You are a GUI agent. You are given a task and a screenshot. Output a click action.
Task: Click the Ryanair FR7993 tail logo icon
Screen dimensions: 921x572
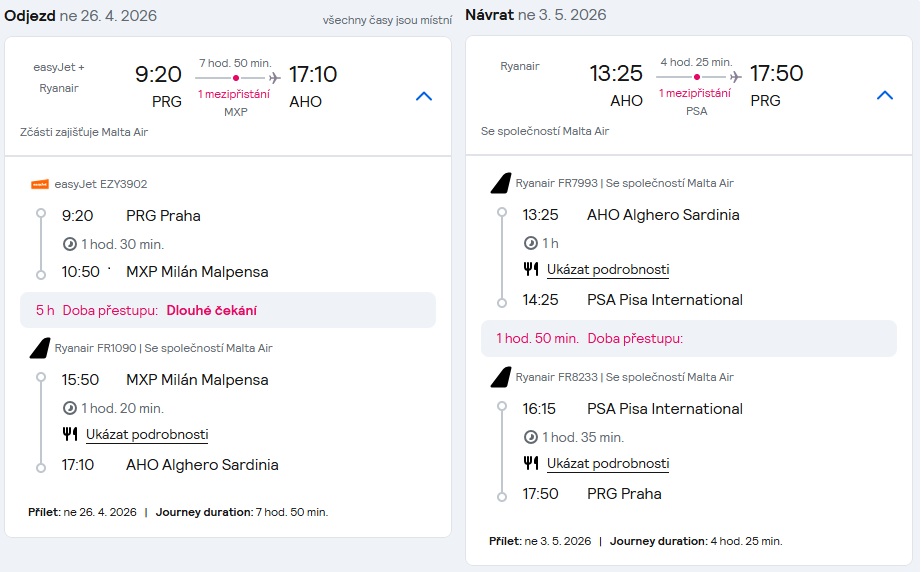click(x=501, y=183)
